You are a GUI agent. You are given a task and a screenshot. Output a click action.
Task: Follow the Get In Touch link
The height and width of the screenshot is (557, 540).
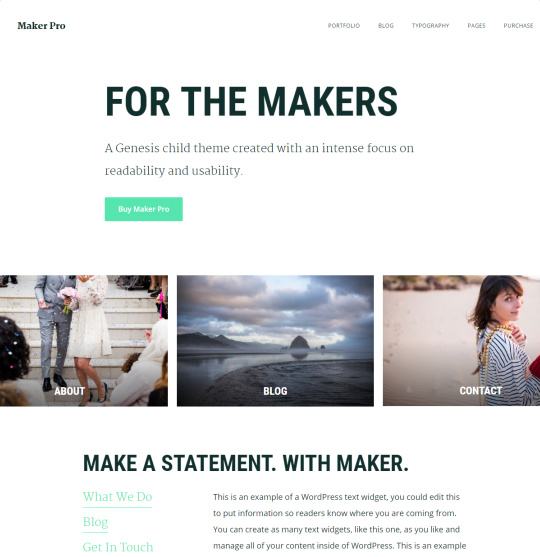(118, 547)
